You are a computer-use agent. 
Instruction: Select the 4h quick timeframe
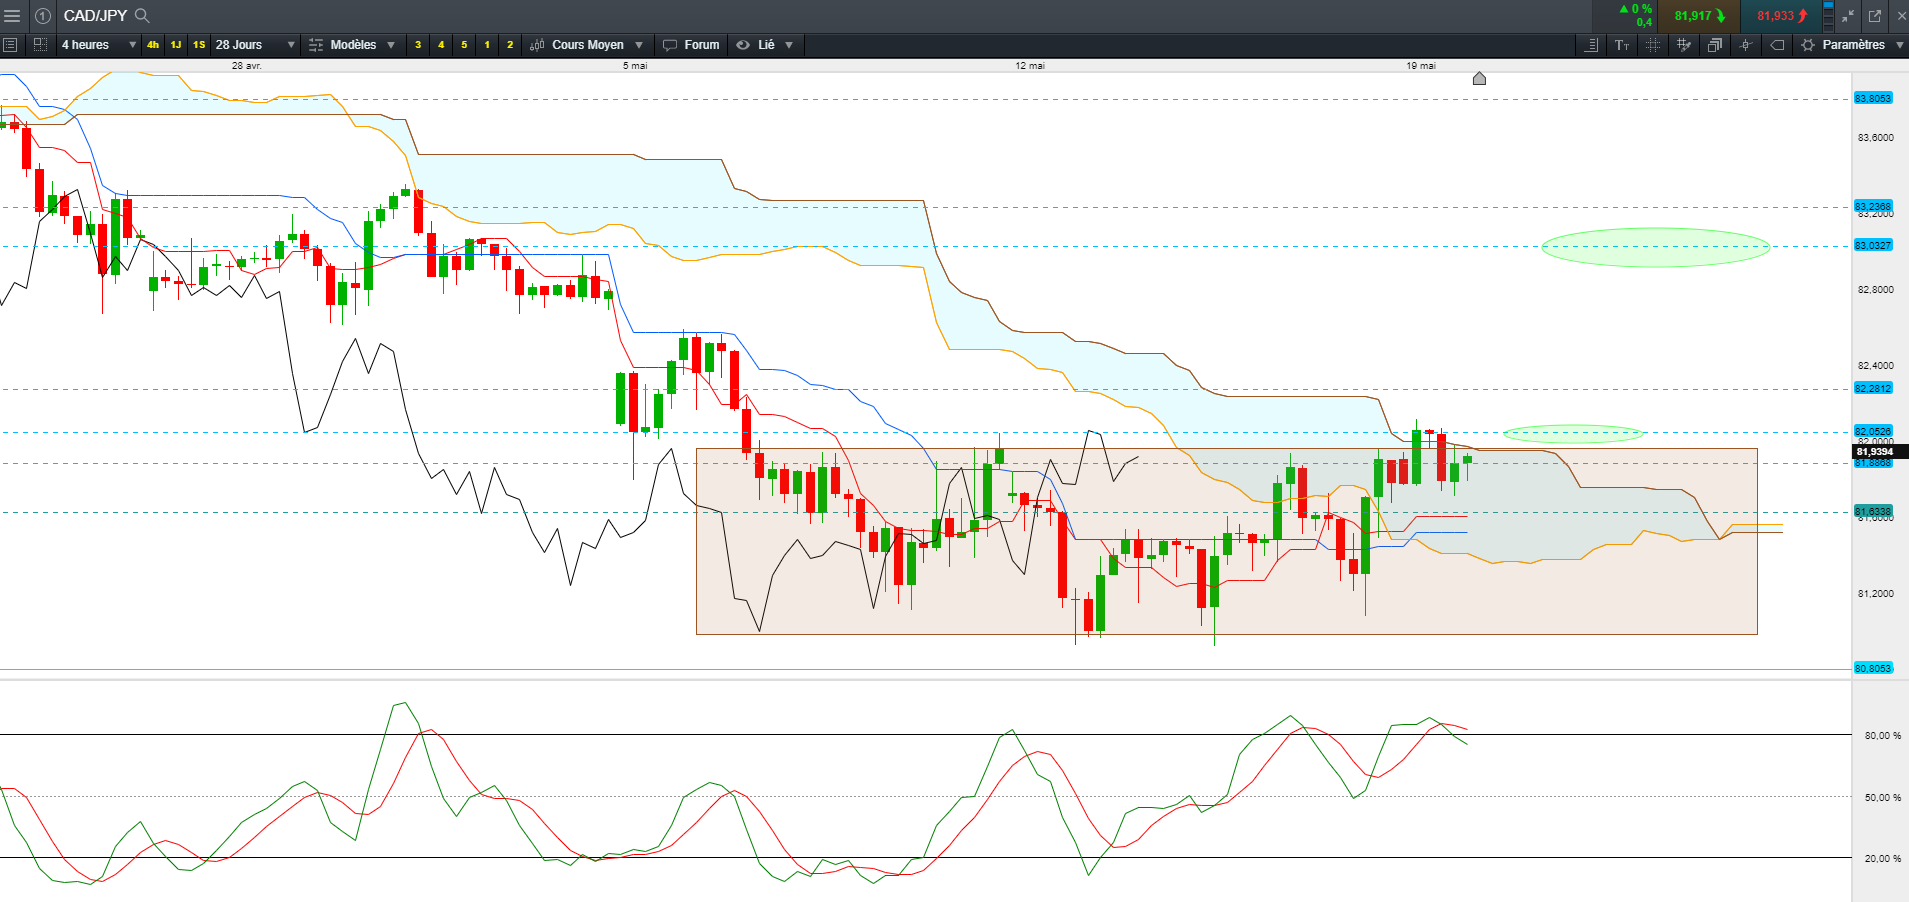coord(153,45)
